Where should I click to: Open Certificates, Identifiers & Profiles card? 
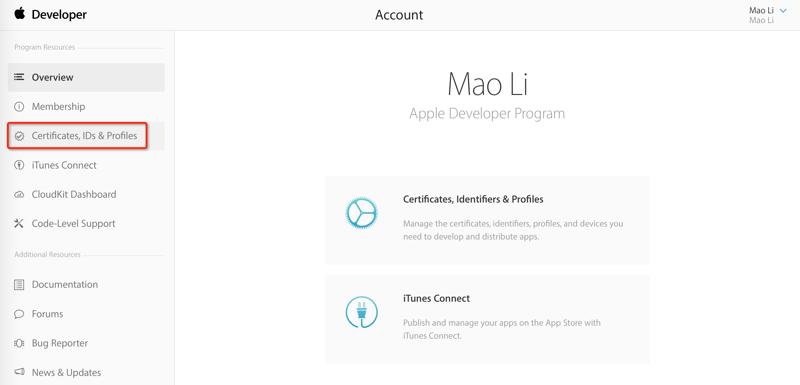(487, 220)
